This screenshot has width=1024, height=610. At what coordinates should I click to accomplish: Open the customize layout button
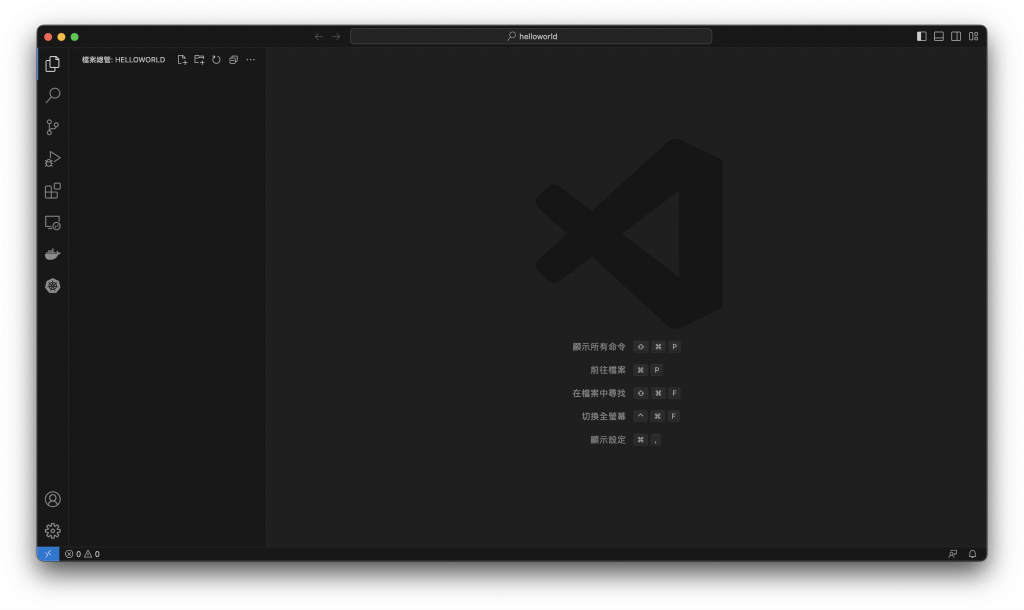pyautogui.click(x=973, y=37)
